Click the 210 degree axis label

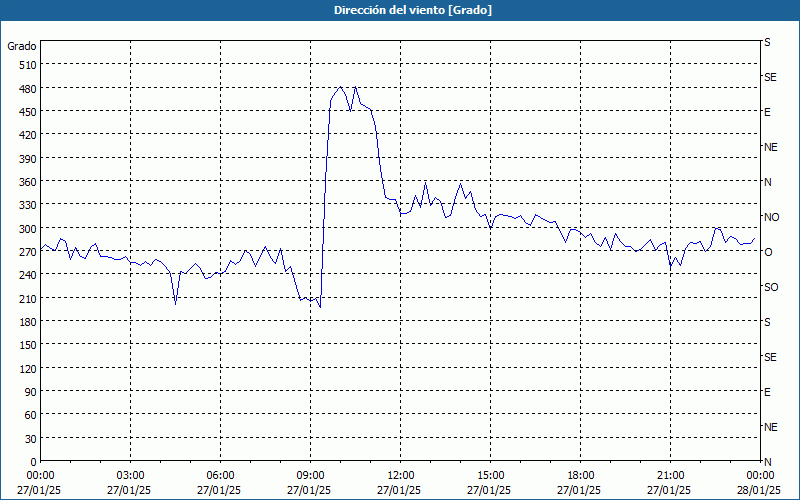(28, 298)
